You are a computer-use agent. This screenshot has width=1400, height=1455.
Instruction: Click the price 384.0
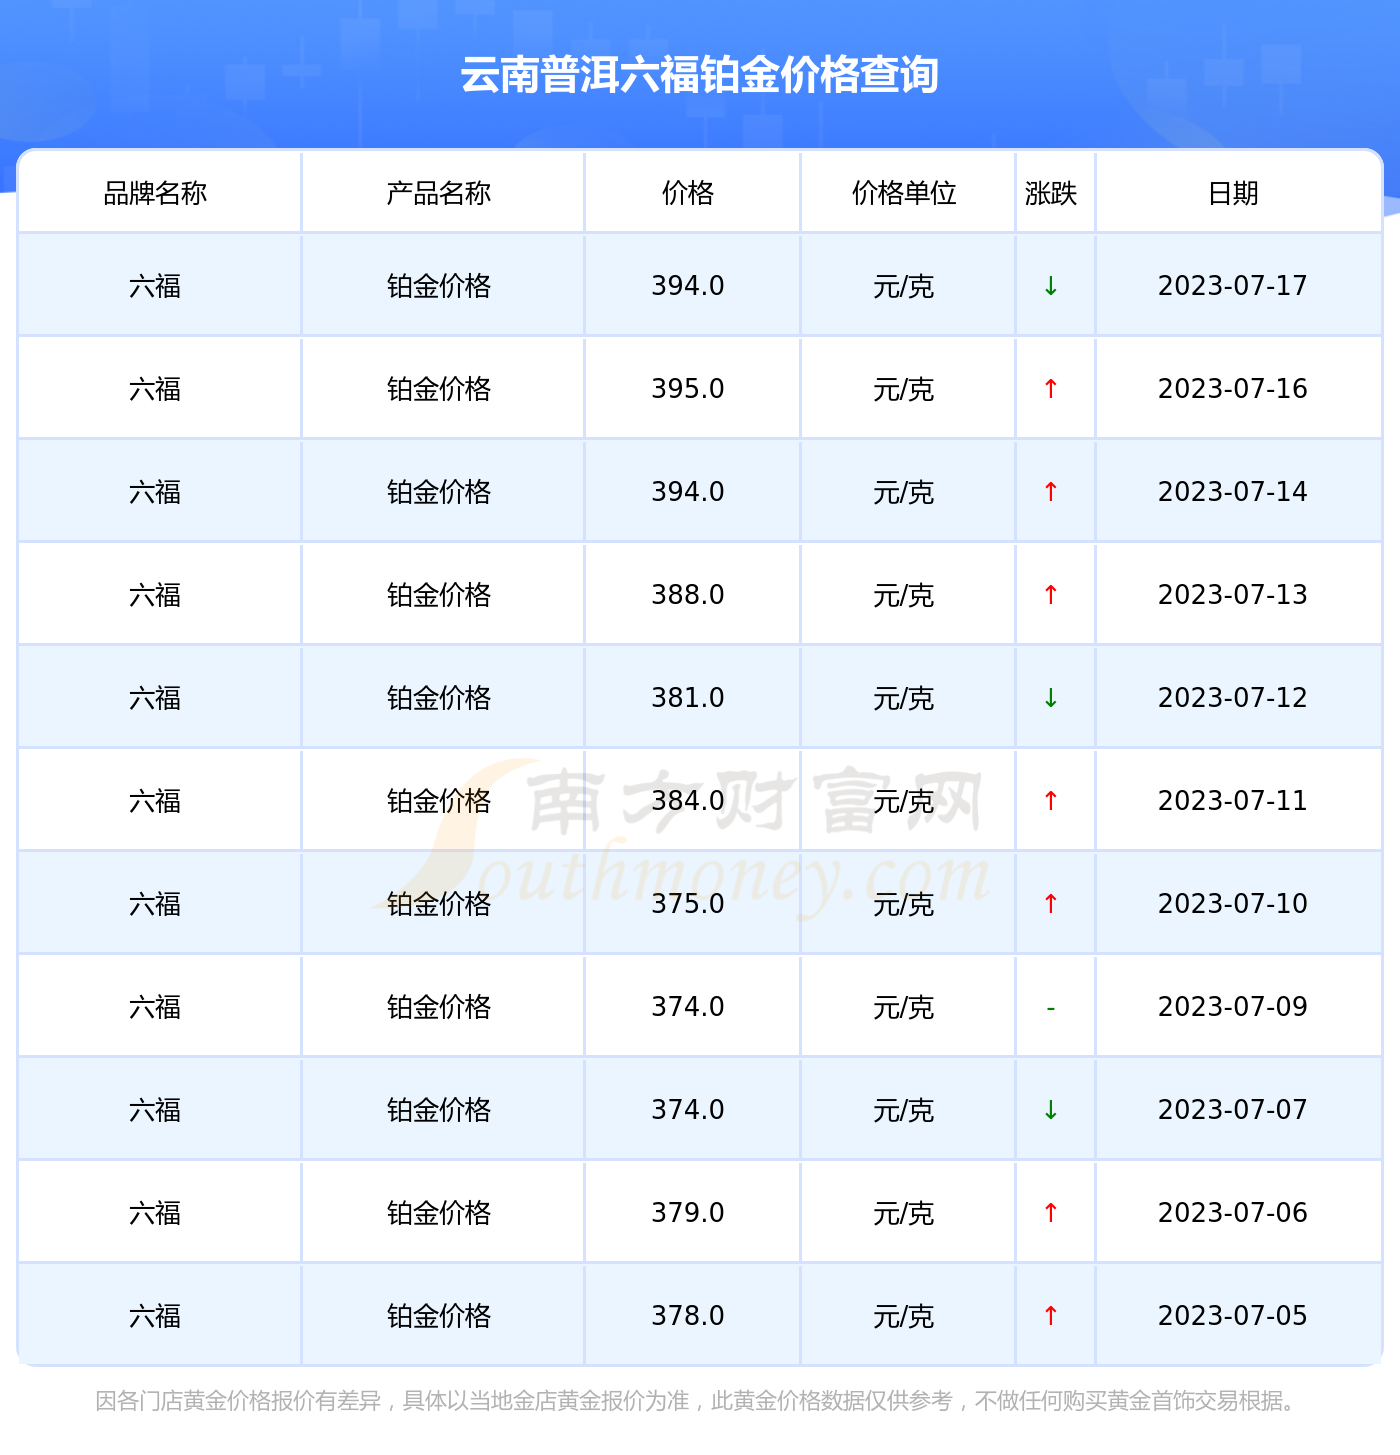[688, 801]
